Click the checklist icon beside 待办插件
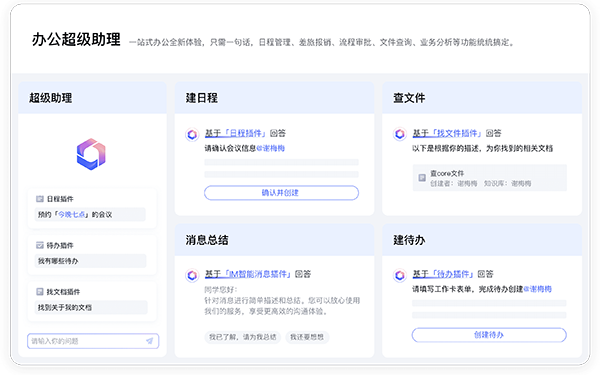 click(39, 245)
